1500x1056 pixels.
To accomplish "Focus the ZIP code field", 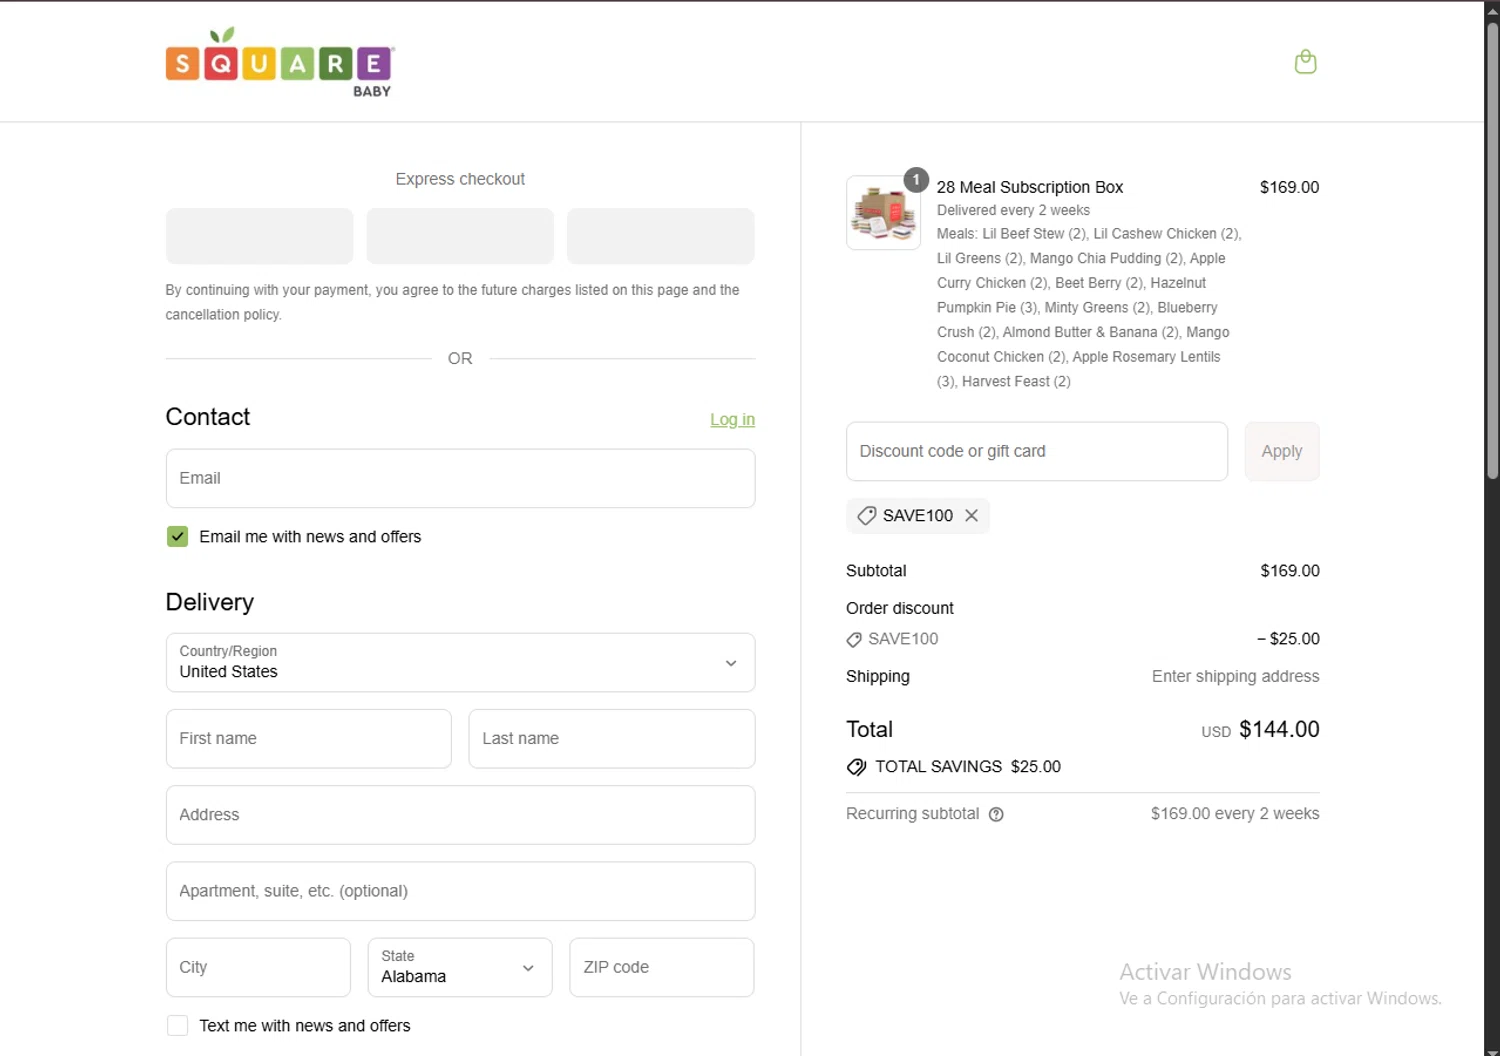I will [662, 967].
